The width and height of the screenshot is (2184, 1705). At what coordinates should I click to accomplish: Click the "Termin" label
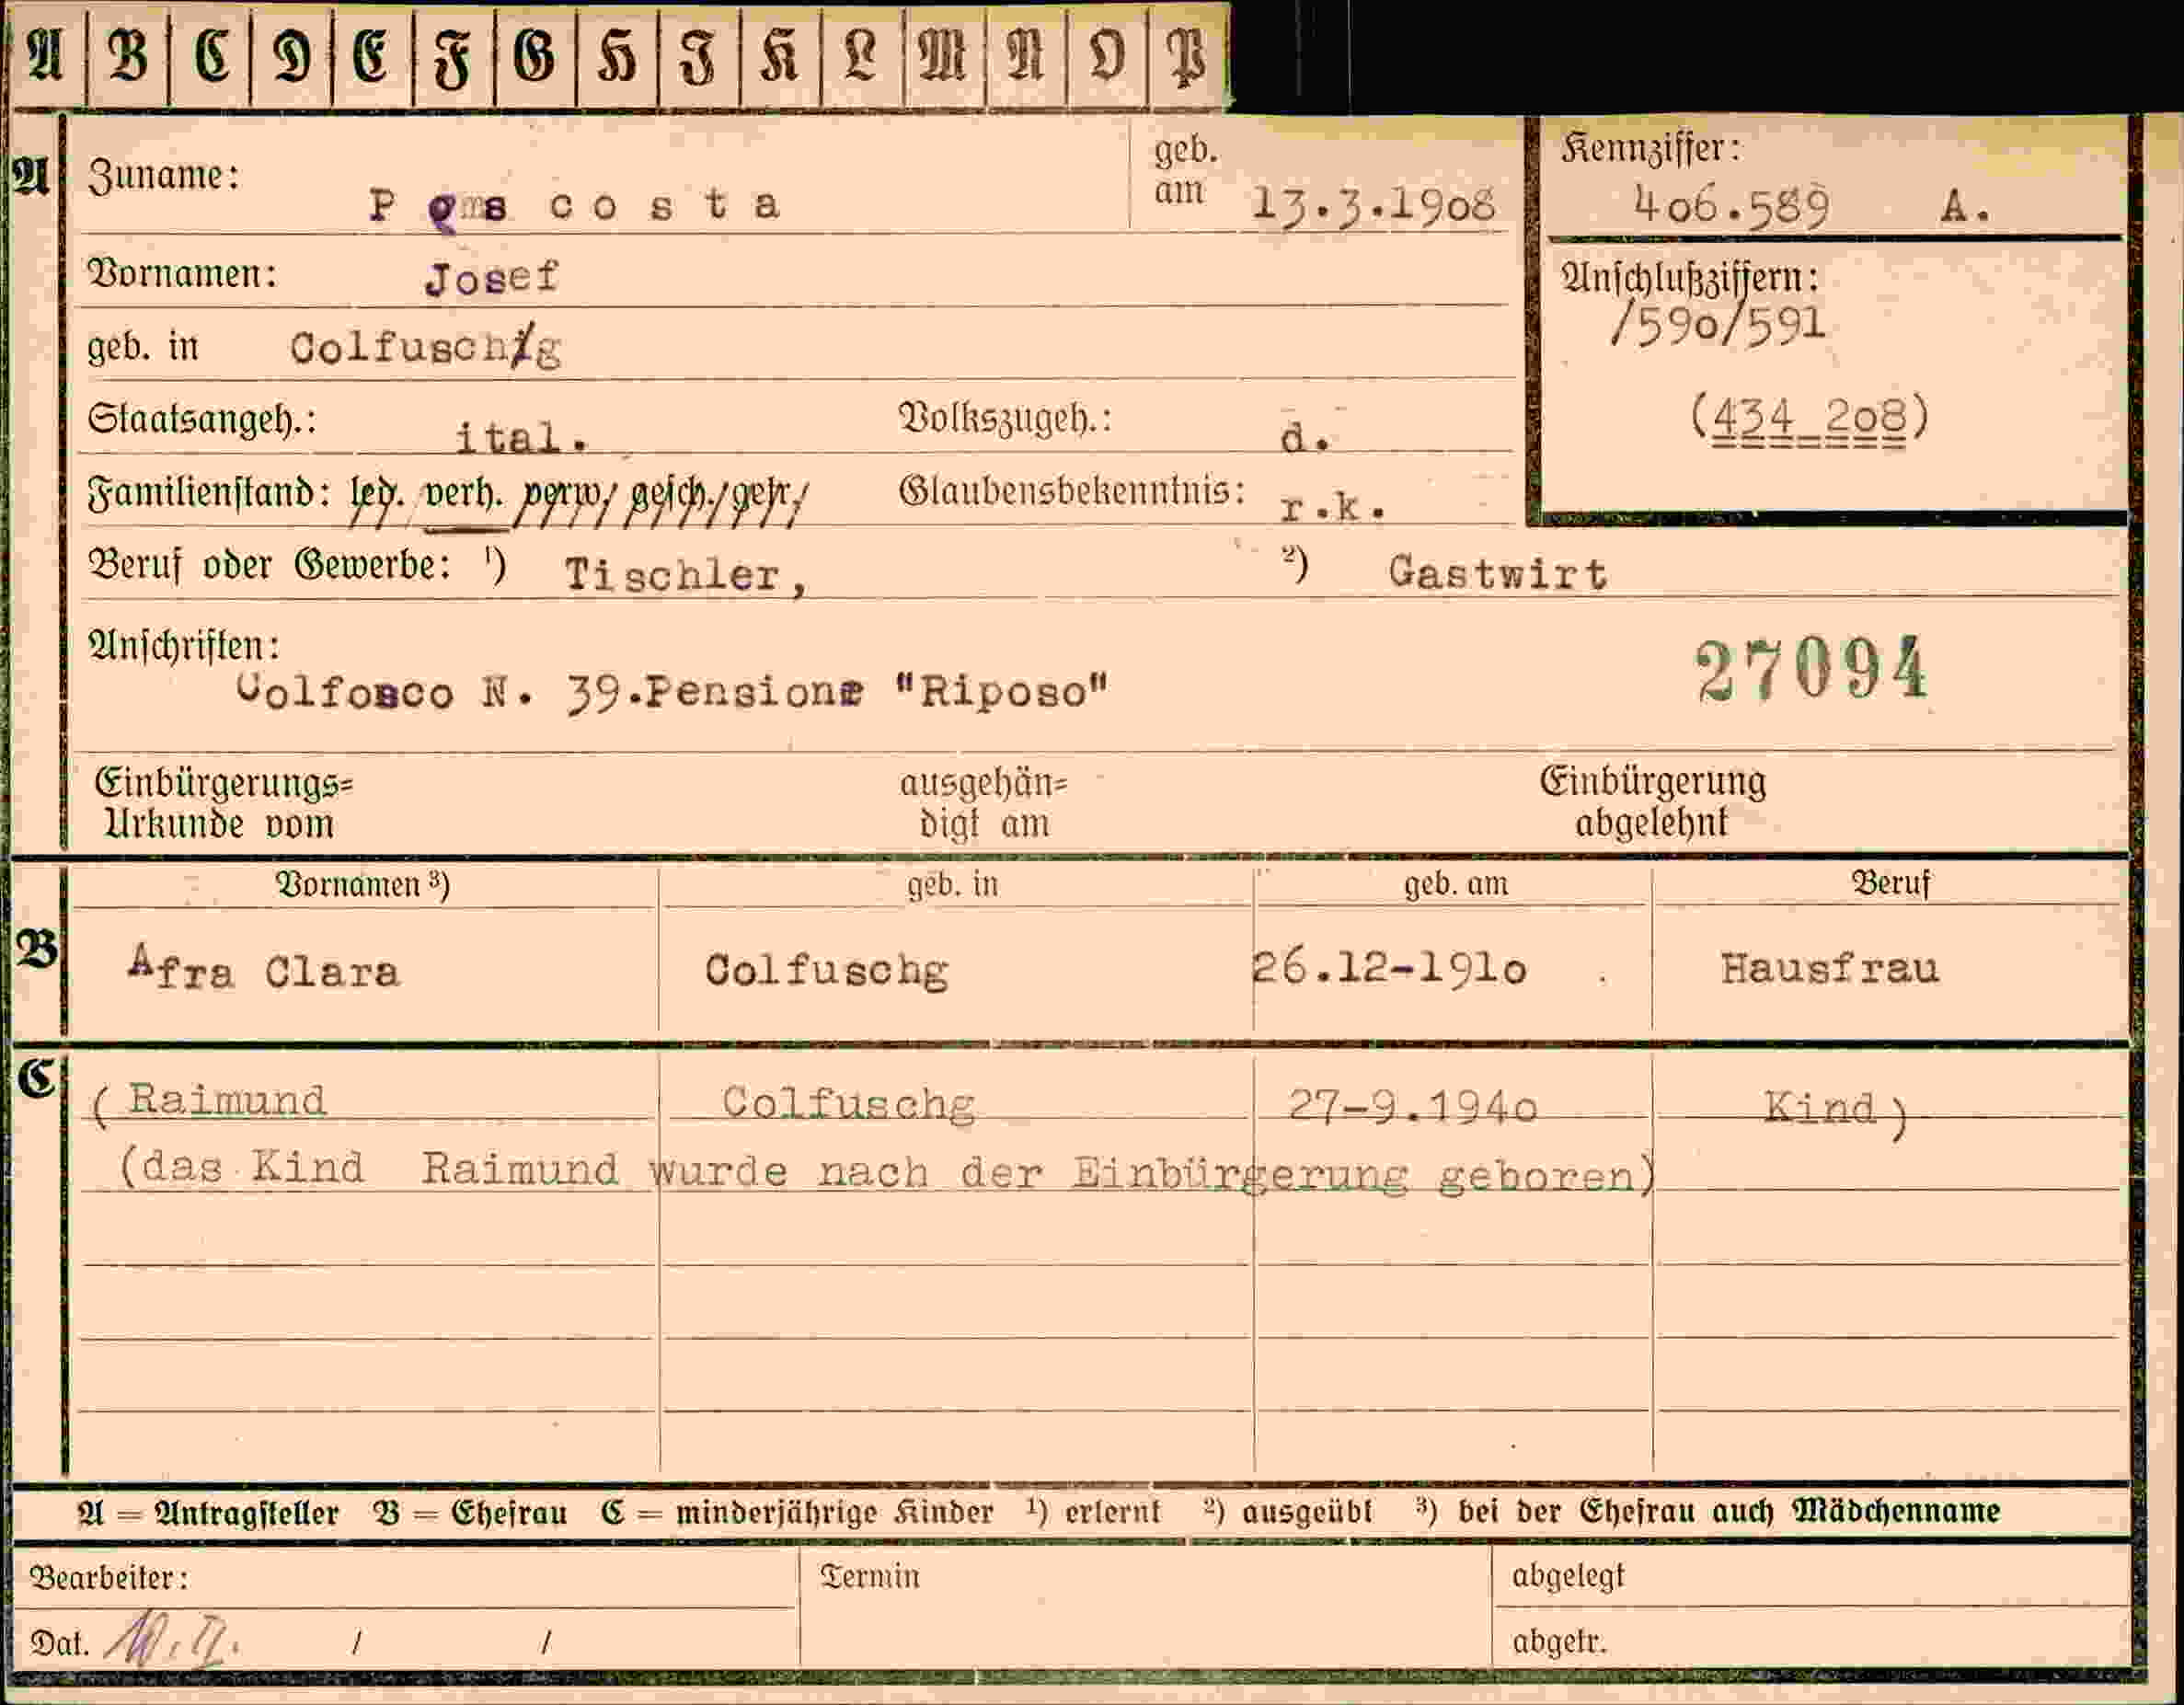click(x=869, y=1577)
